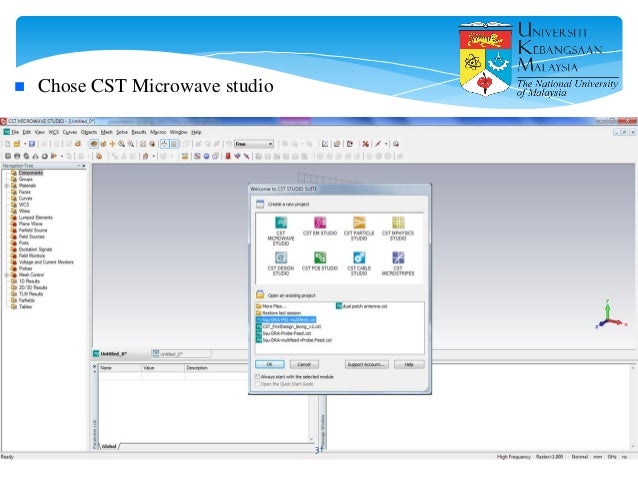Choose the CST PCB Studio module icon

(x=320, y=258)
